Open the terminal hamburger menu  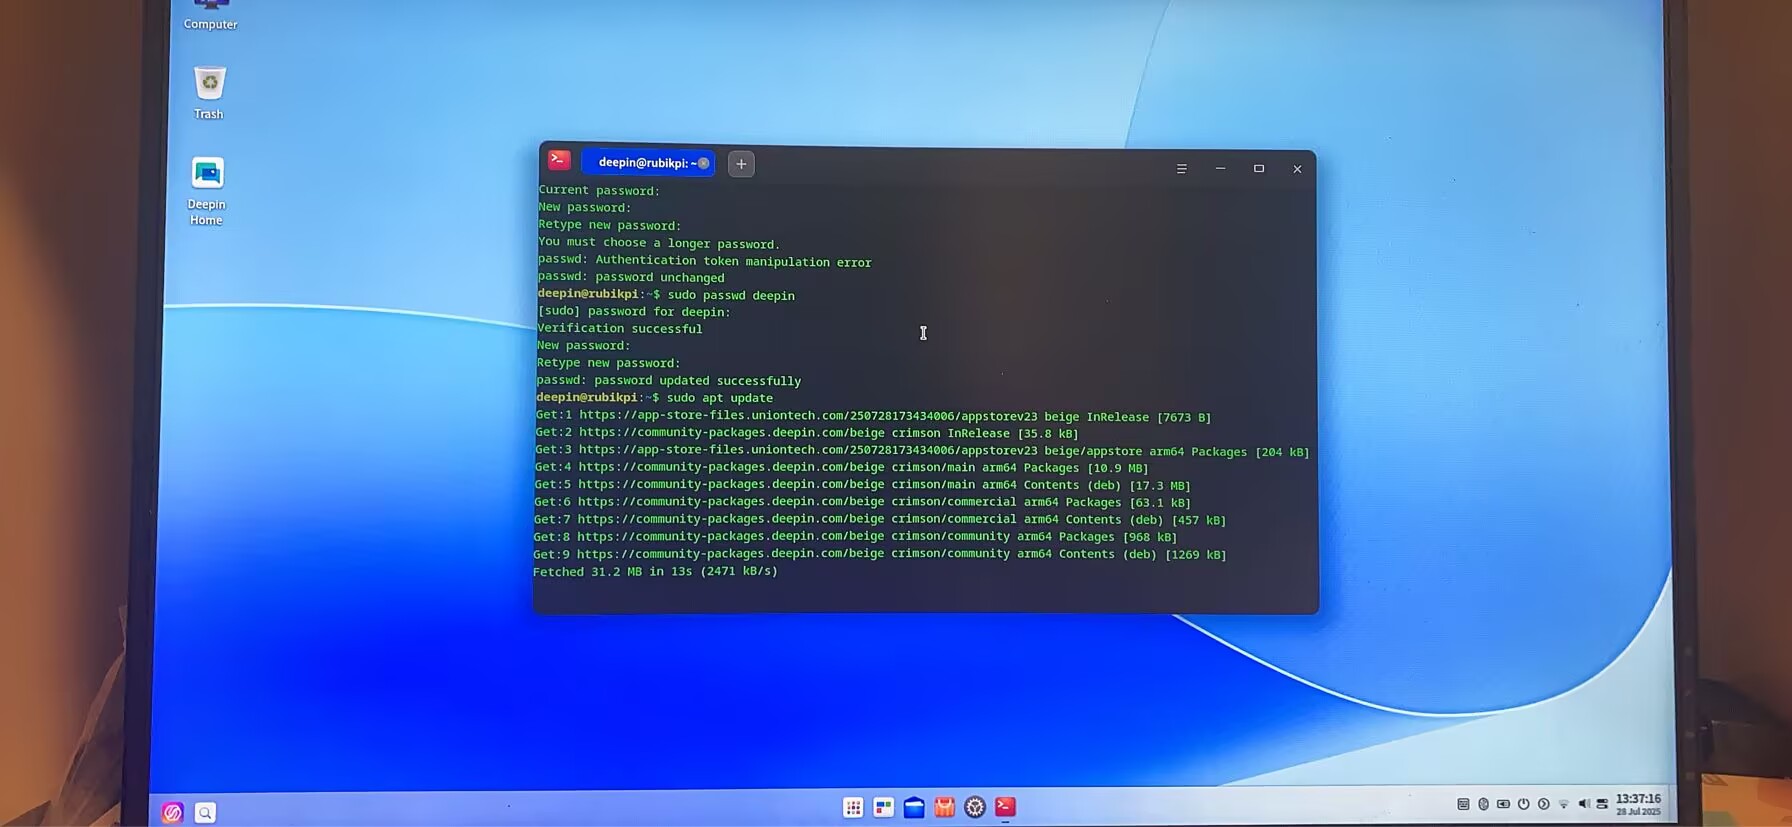pyautogui.click(x=1181, y=169)
